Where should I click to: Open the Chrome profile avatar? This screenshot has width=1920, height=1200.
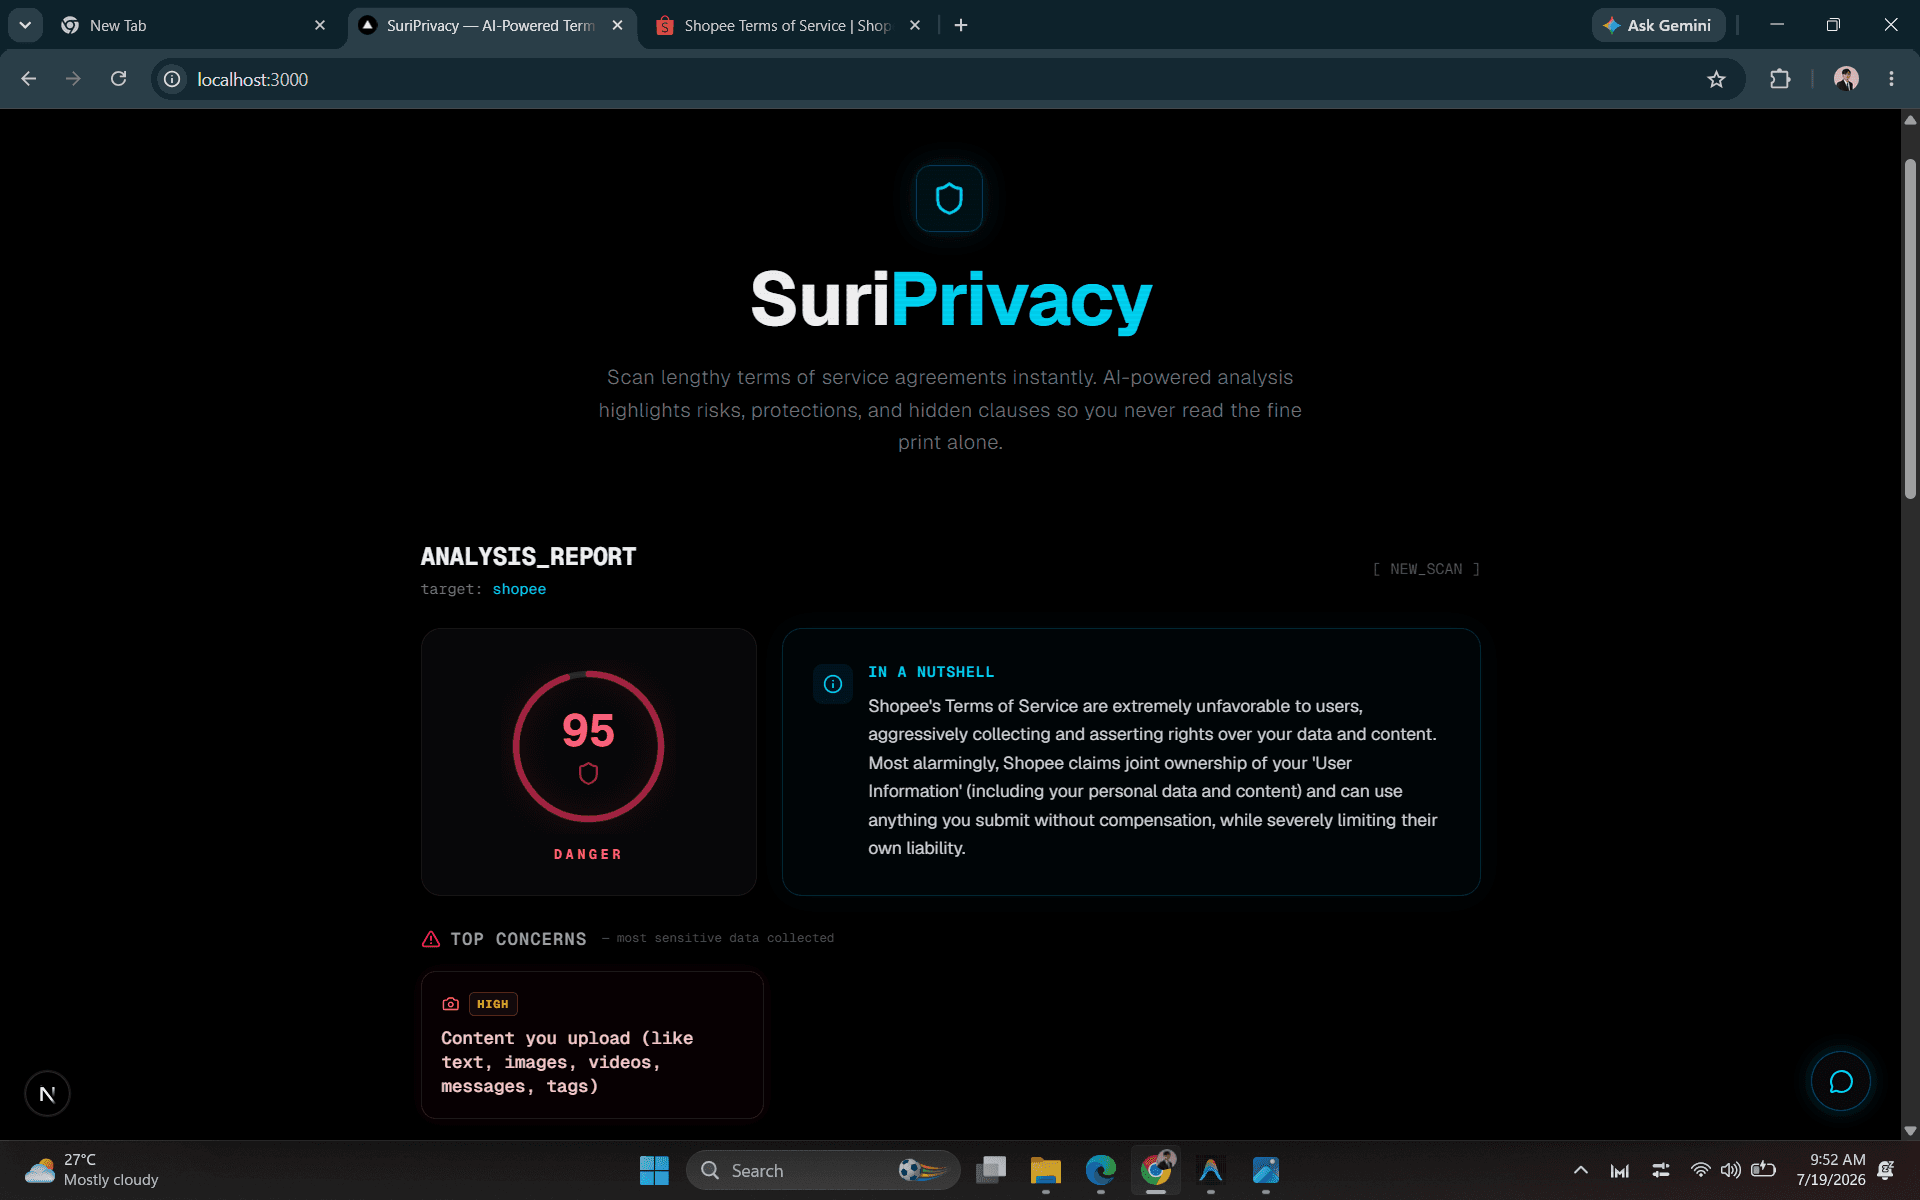click(1846, 79)
